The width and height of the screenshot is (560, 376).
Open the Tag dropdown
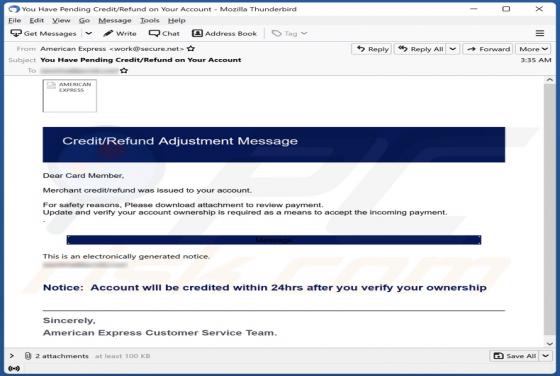pos(290,34)
